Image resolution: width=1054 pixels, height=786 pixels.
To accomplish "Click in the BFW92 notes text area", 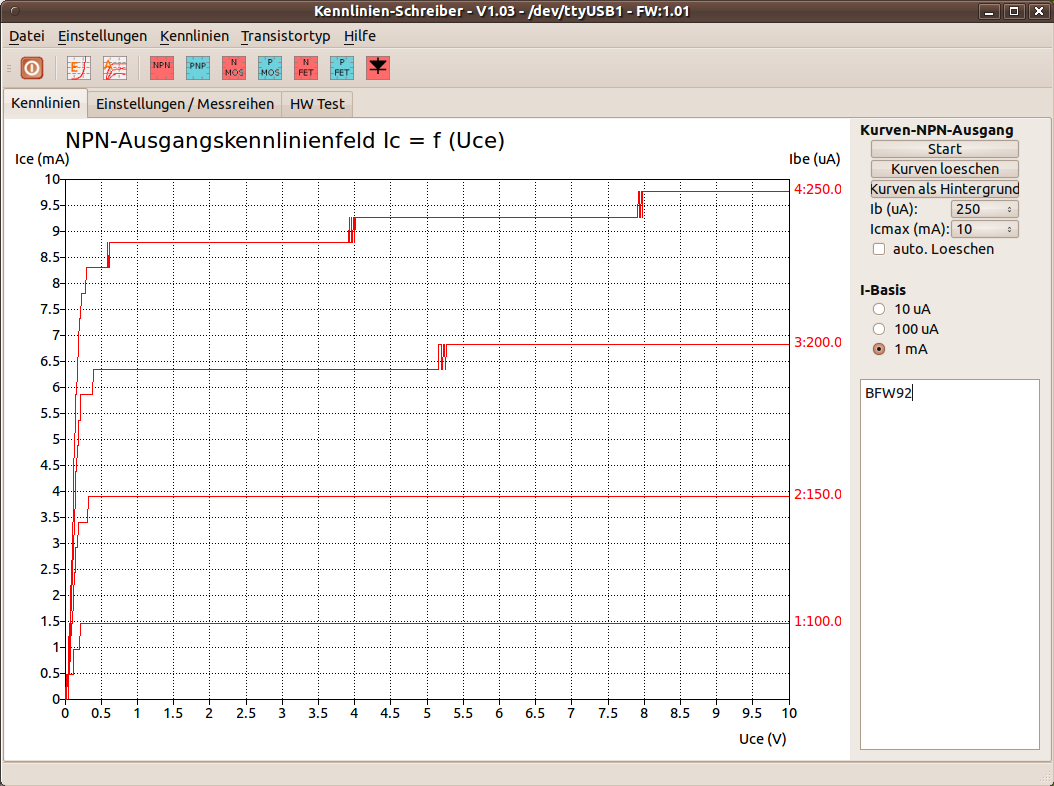I will click(950, 564).
